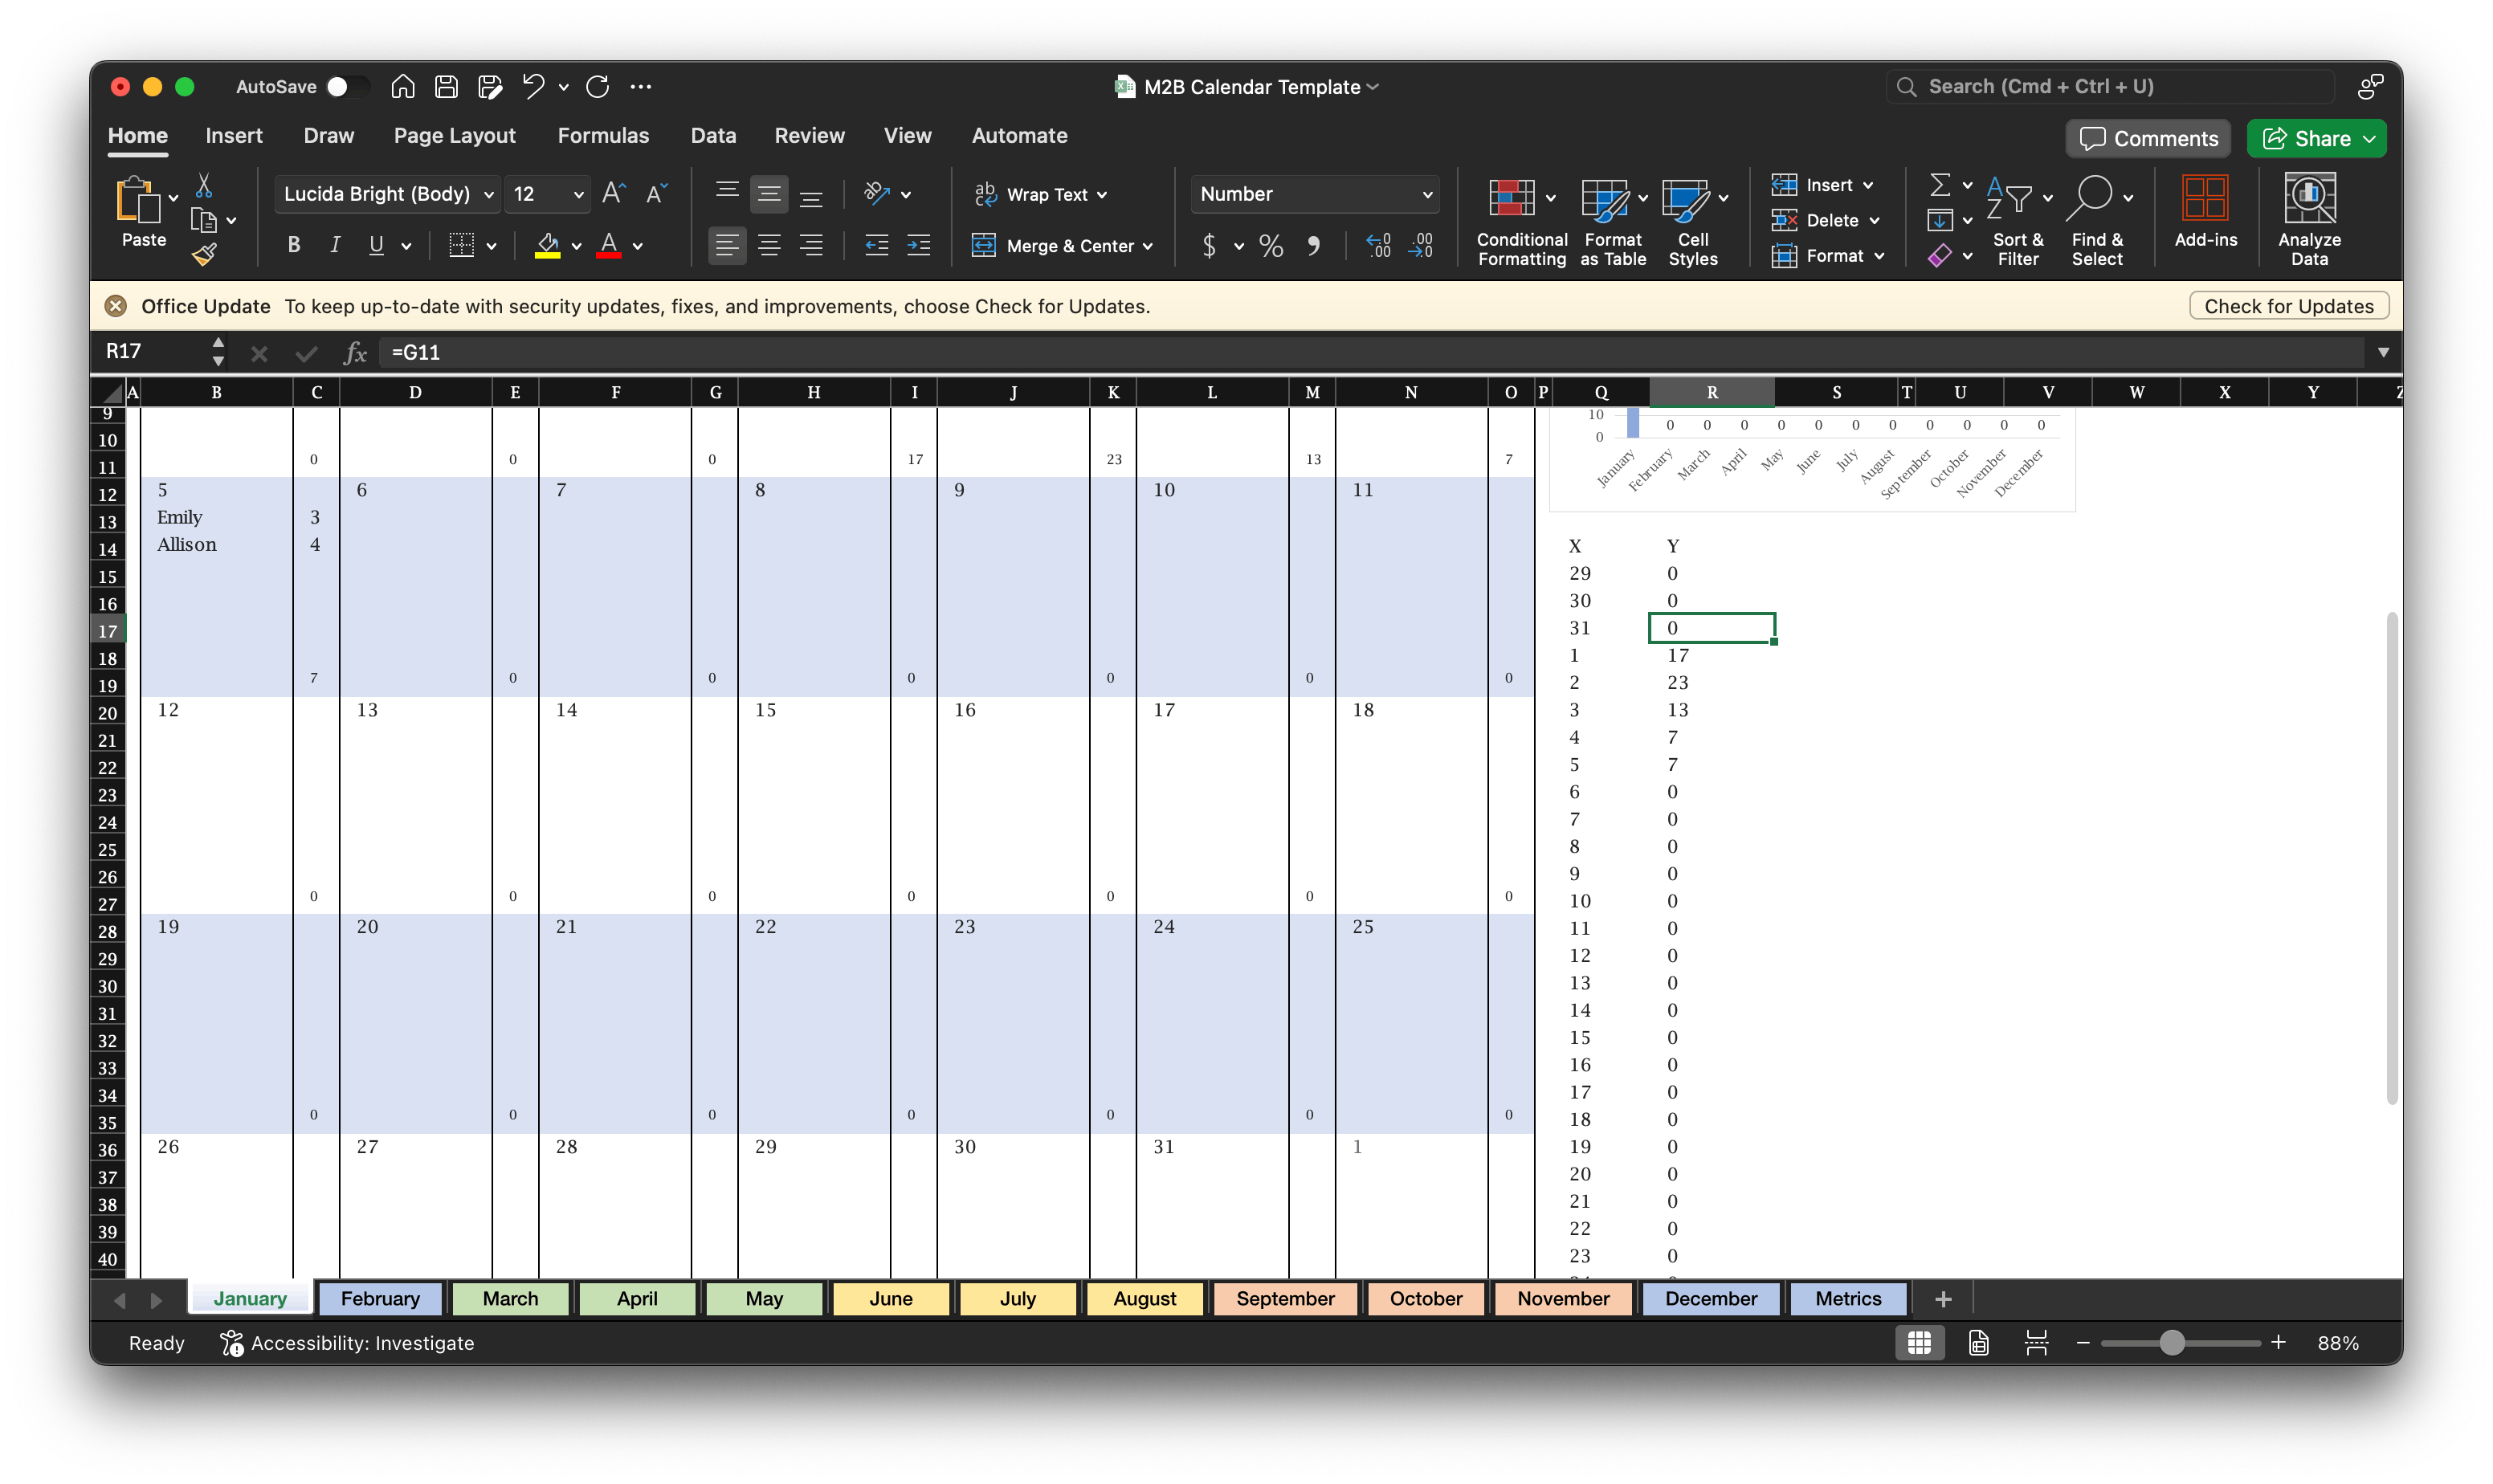Click the Name Box showing R17

[155, 351]
